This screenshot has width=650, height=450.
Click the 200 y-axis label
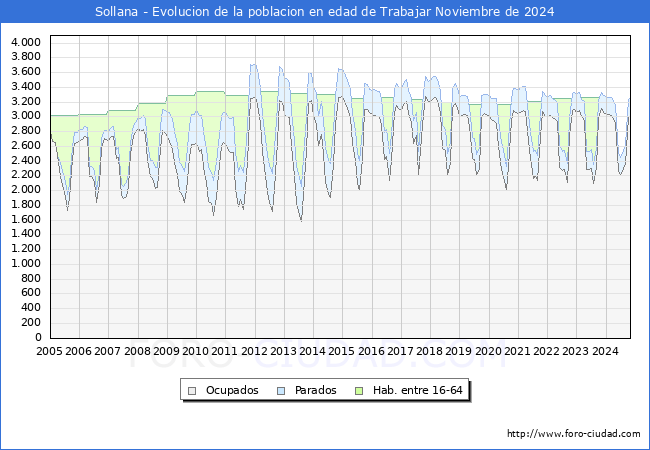point(31,322)
